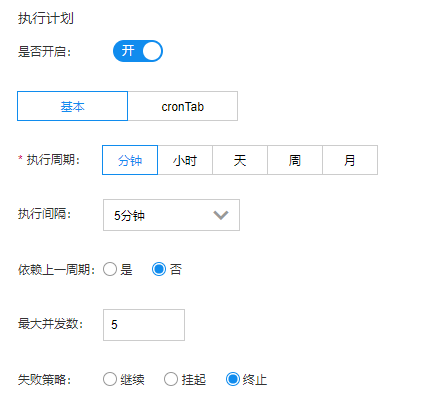
Task: Choose the 周 cycle option
Action: pos(295,160)
